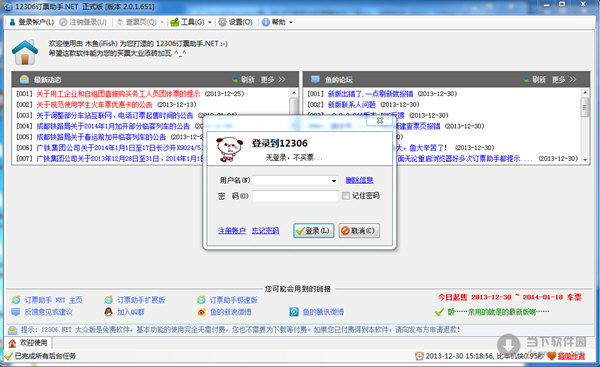
Task: Click the 捐助作者 link in status bar
Action: click(x=571, y=356)
